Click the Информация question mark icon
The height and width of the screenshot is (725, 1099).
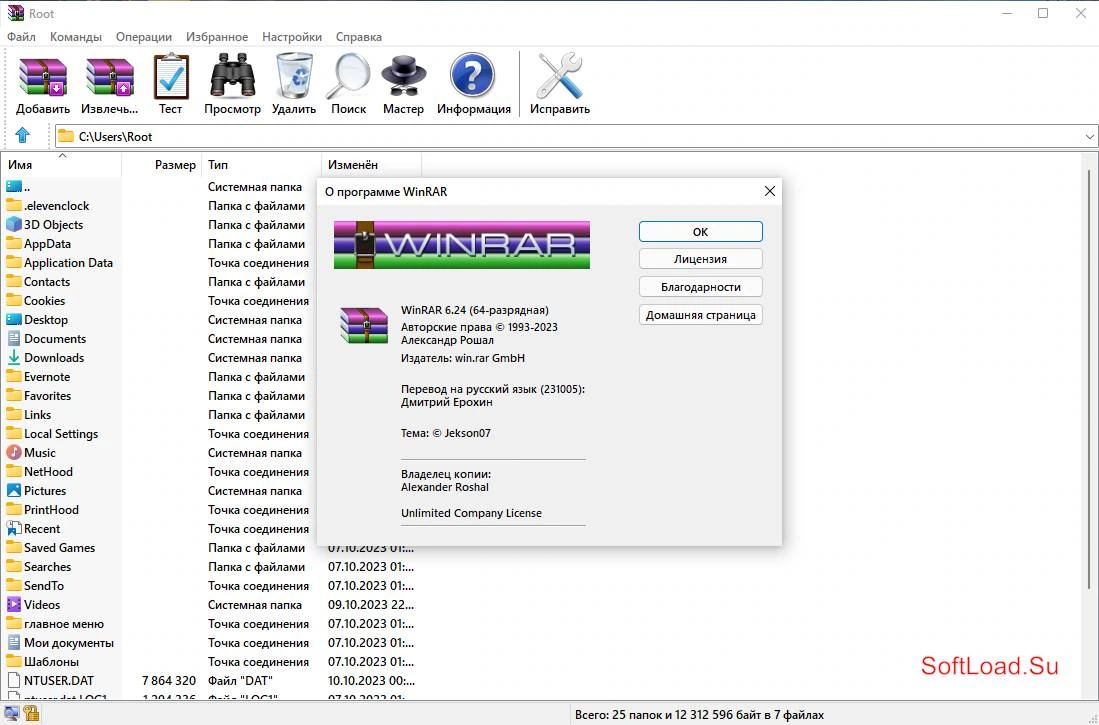coord(472,76)
